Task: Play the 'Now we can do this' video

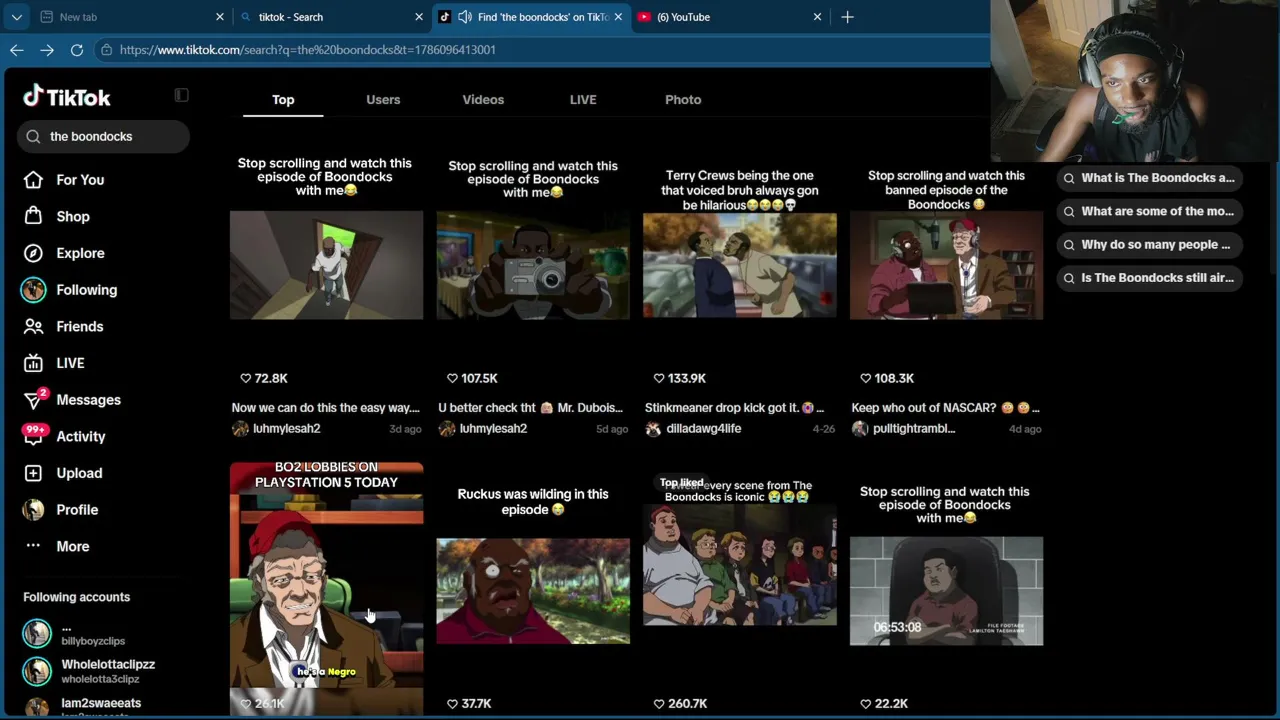Action: click(326, 265)
